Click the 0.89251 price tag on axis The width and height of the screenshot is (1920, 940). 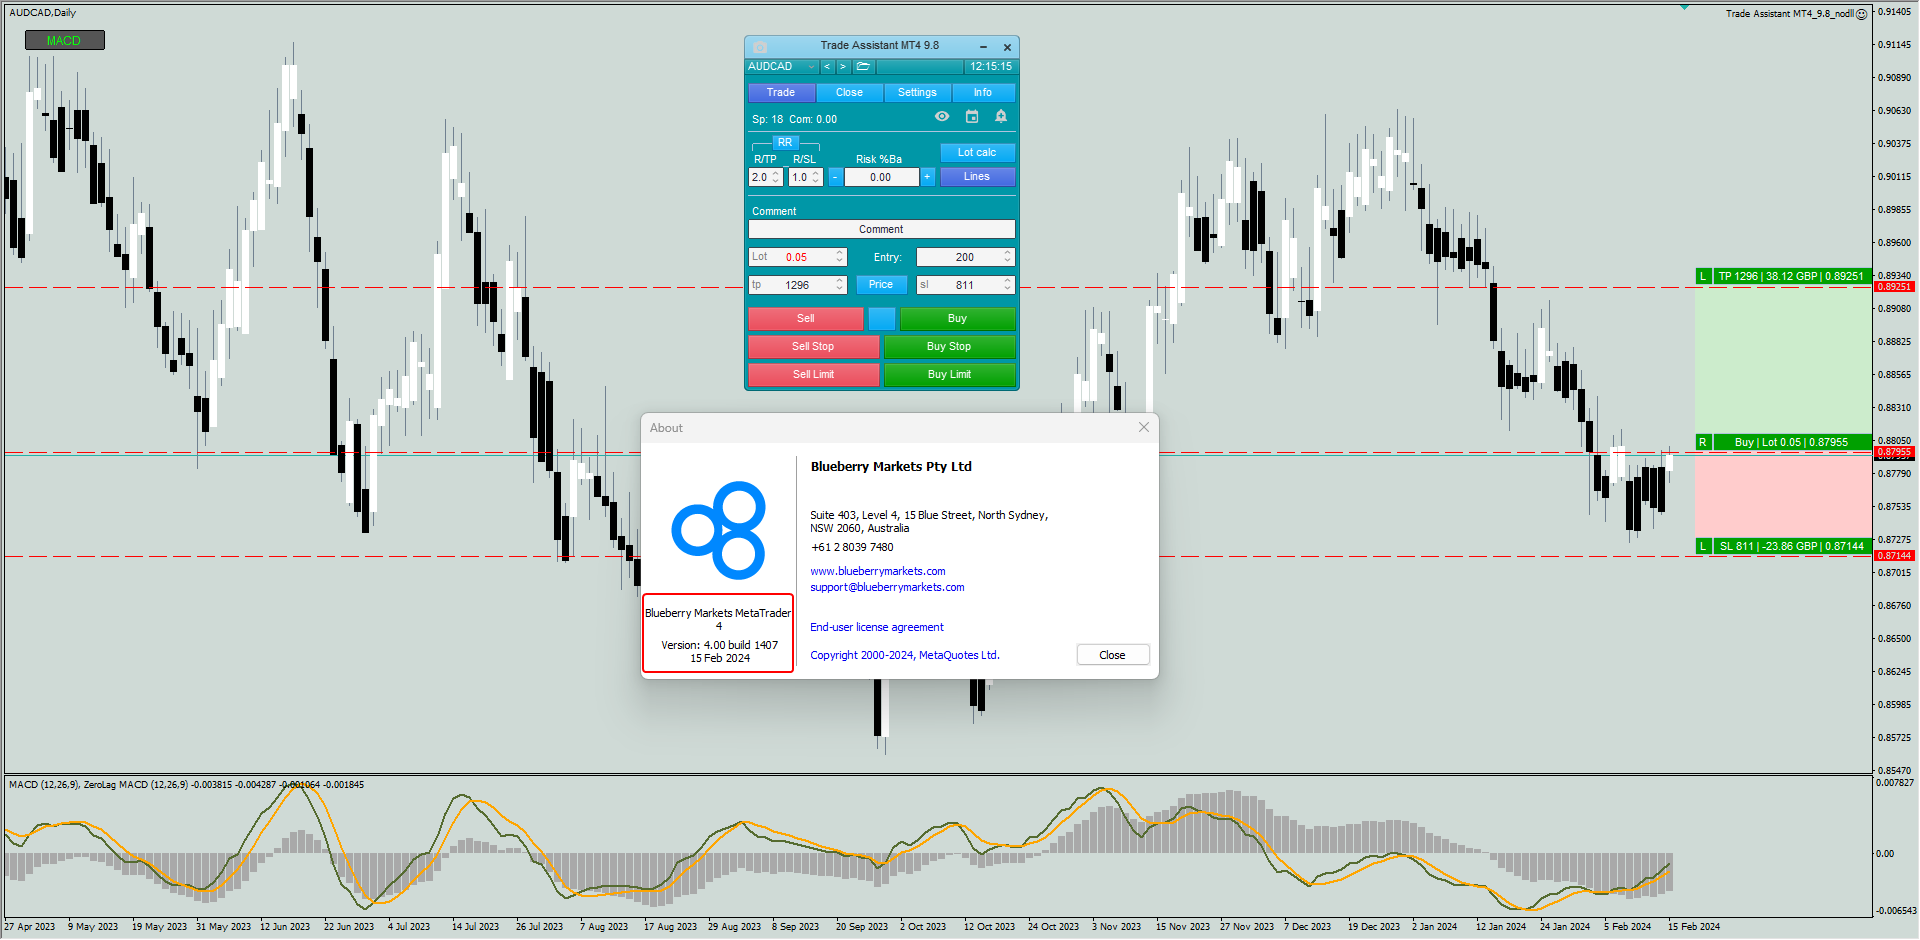tap(1895, 287)
